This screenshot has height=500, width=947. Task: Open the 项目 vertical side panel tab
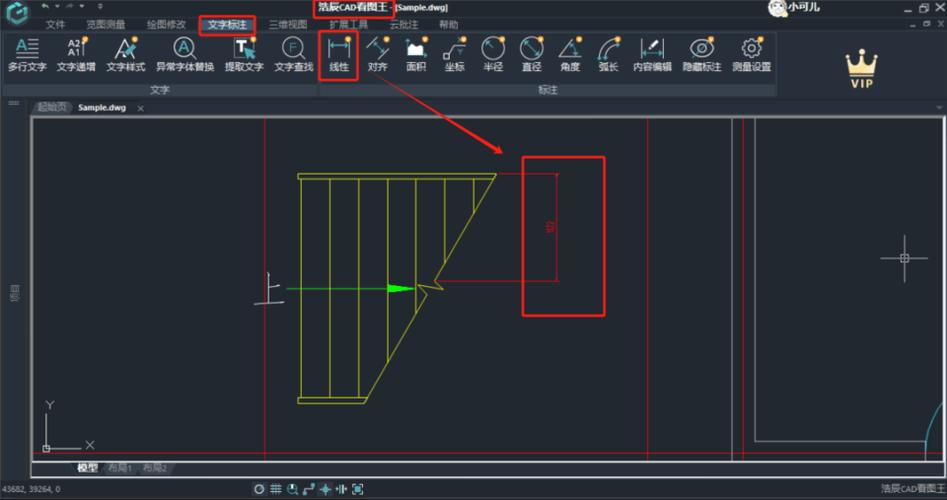point(14,294)
